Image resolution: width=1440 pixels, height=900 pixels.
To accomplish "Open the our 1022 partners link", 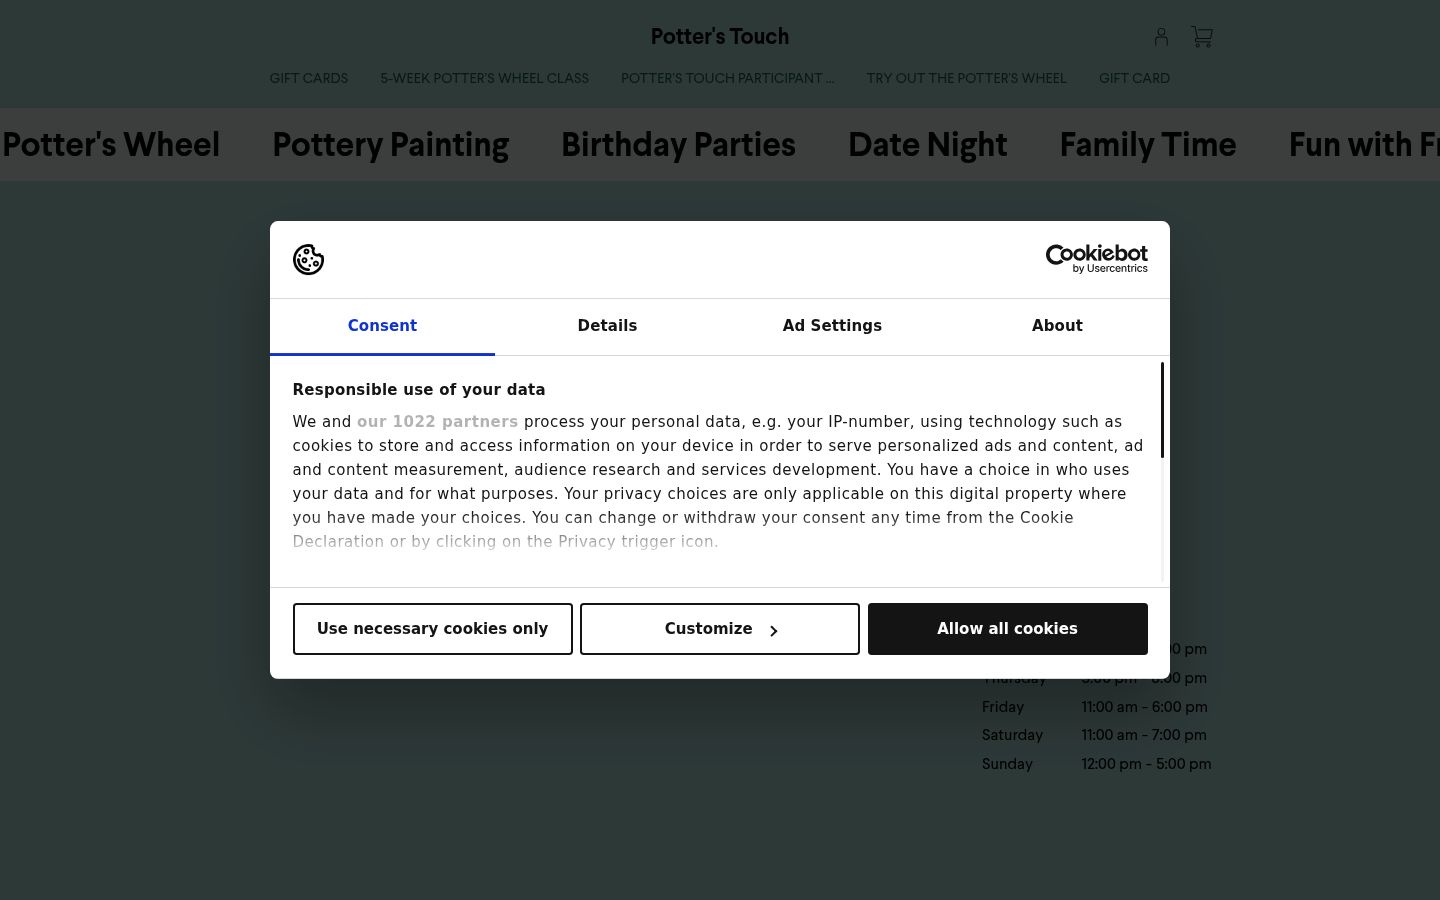I will (x=437, y=422).
